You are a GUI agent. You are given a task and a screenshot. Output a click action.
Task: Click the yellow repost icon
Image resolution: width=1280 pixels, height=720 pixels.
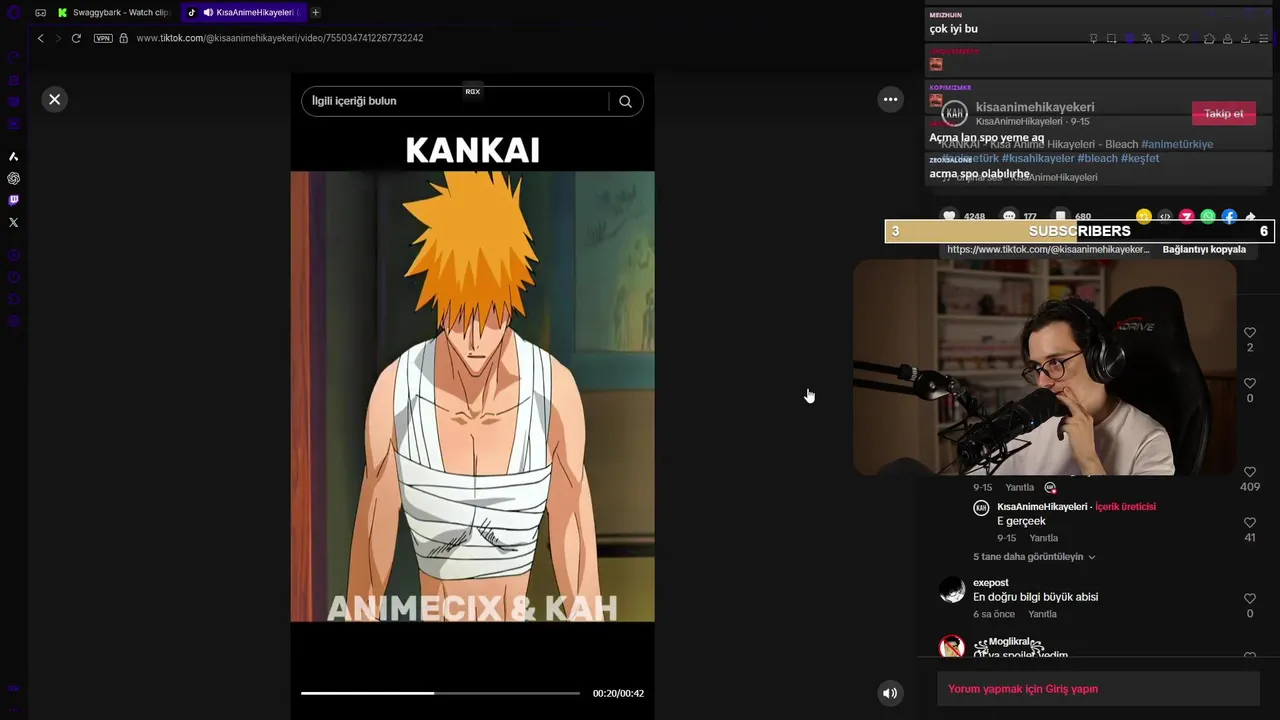pos(1144,216)
